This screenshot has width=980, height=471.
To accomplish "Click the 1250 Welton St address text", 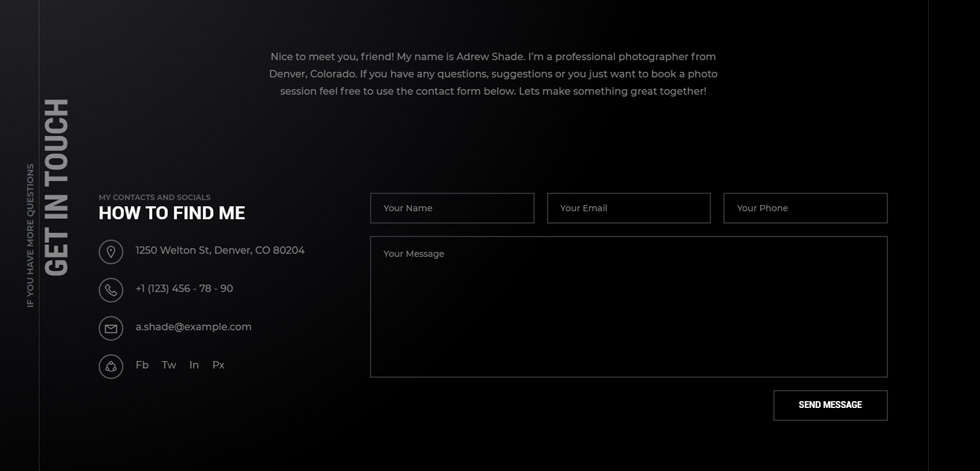I will pyautogui.click(x=220, y=250).
